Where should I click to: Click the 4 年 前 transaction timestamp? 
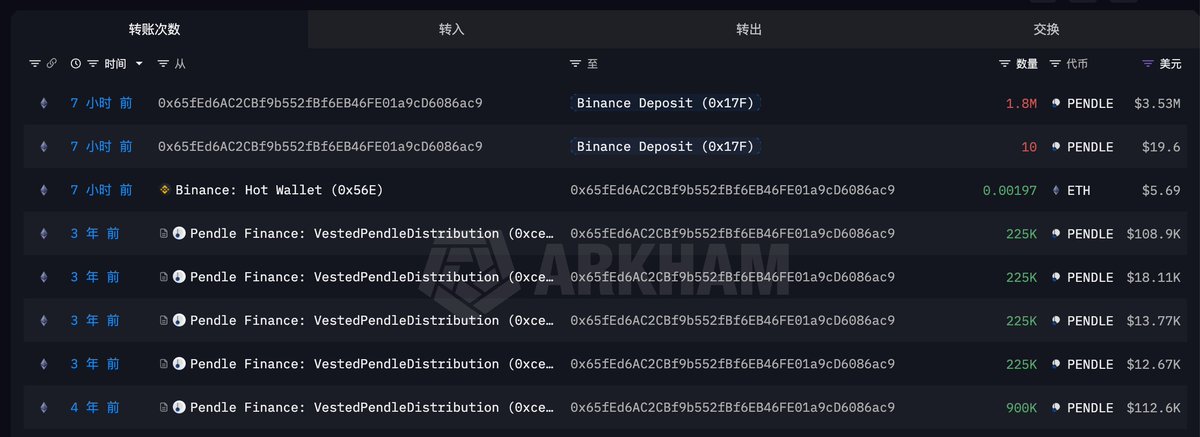pos(94,408)
